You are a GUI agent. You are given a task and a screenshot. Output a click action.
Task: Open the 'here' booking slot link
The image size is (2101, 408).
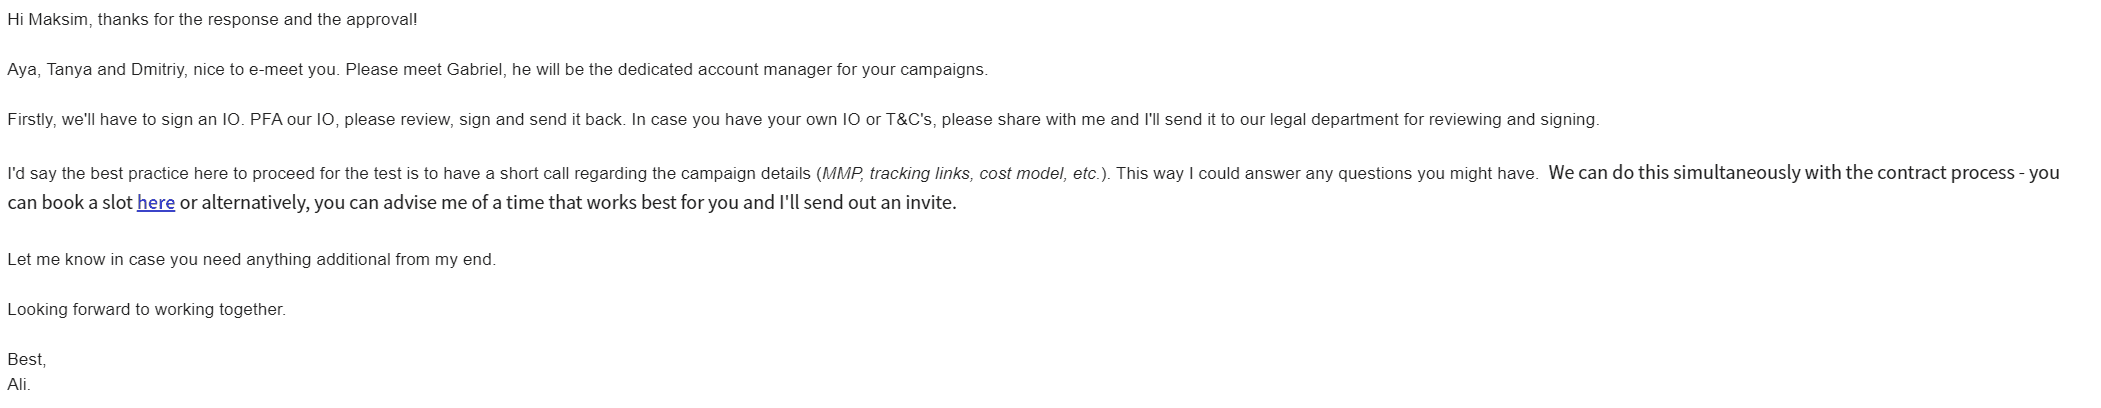tap(155, 203)
